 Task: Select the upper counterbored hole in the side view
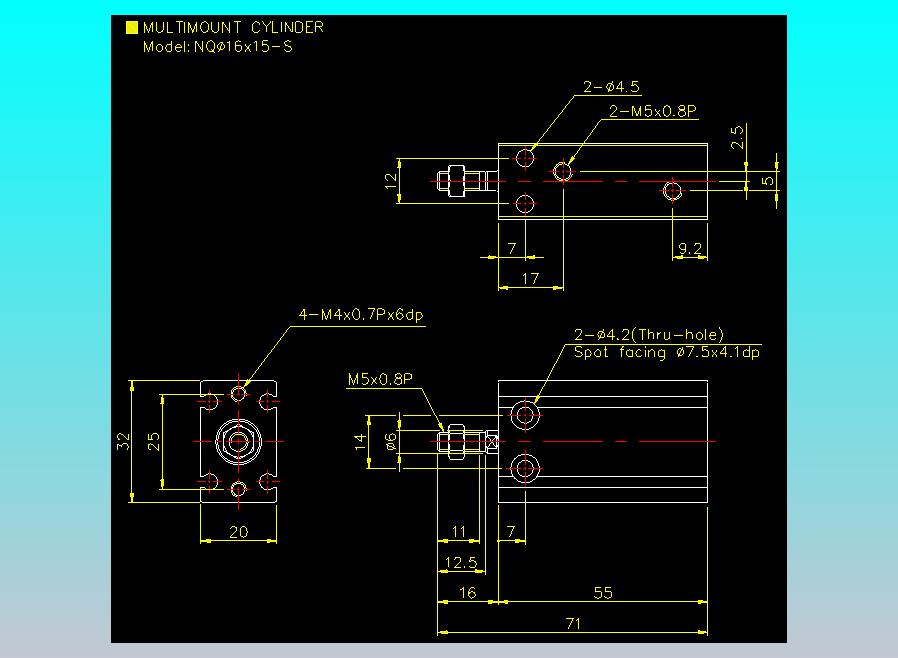click(x=525, y=415)
